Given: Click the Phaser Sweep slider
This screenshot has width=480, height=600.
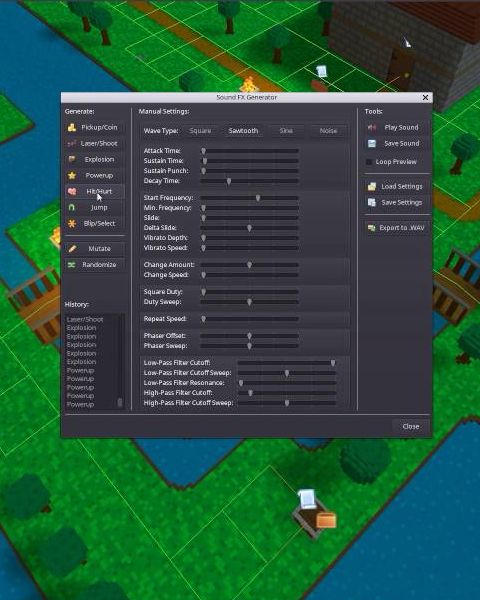Looking at the screenshot, I should [249, 346].
